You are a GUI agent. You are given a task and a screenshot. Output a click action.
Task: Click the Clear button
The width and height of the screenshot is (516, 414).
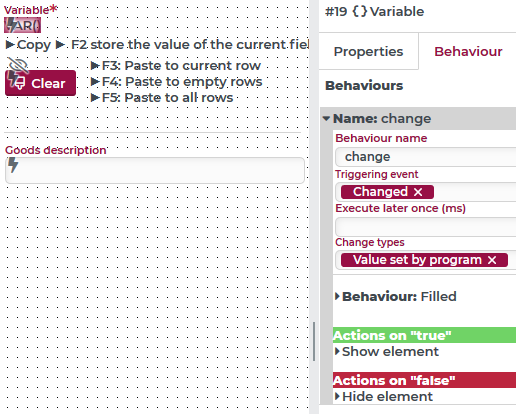coord(40,83)
